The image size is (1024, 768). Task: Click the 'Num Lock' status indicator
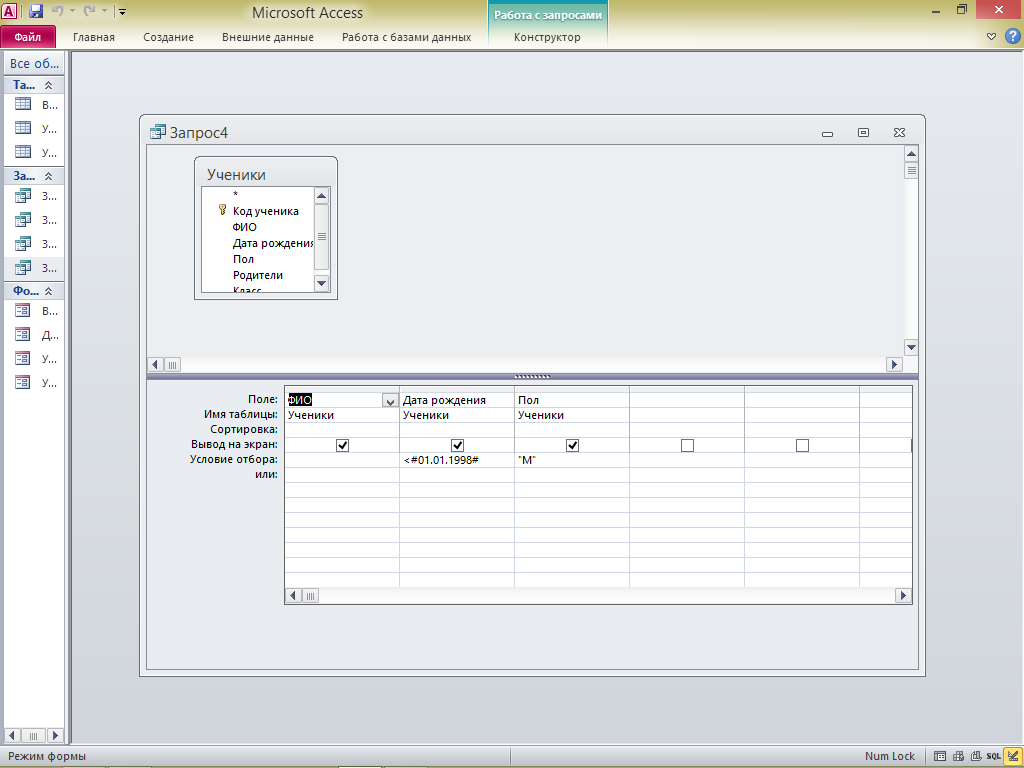coord(889,756)
